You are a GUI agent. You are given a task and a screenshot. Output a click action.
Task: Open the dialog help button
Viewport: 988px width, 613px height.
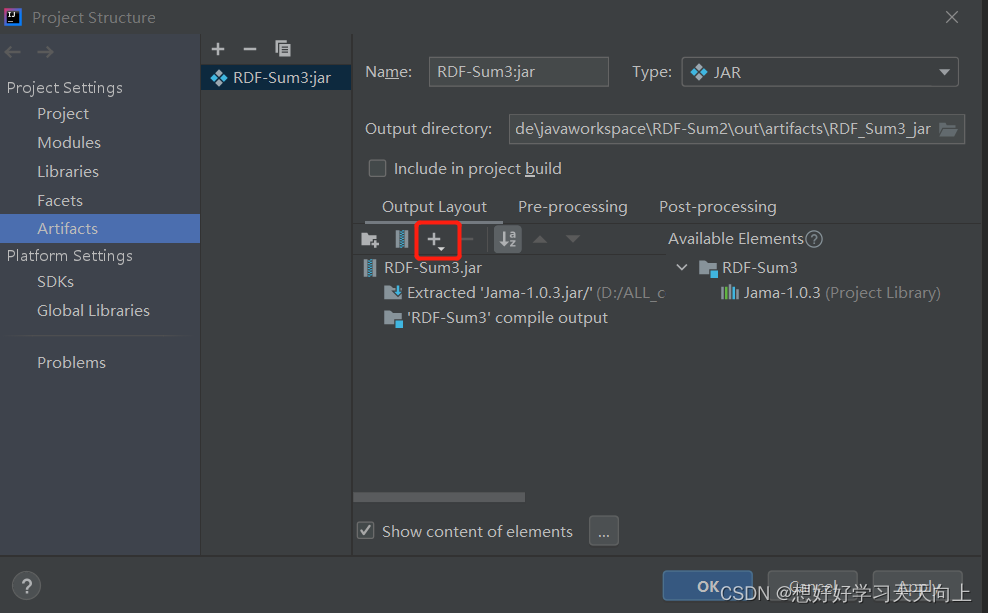click(x=26, y=587)
